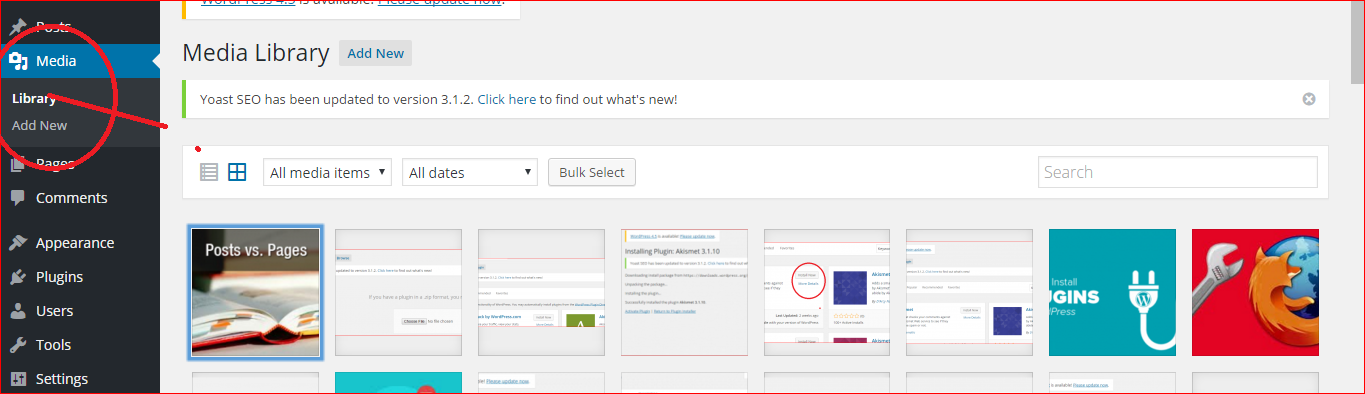
Task: Select the blue Install Plugins thumbnail
Action: [x=1112, y=292]
